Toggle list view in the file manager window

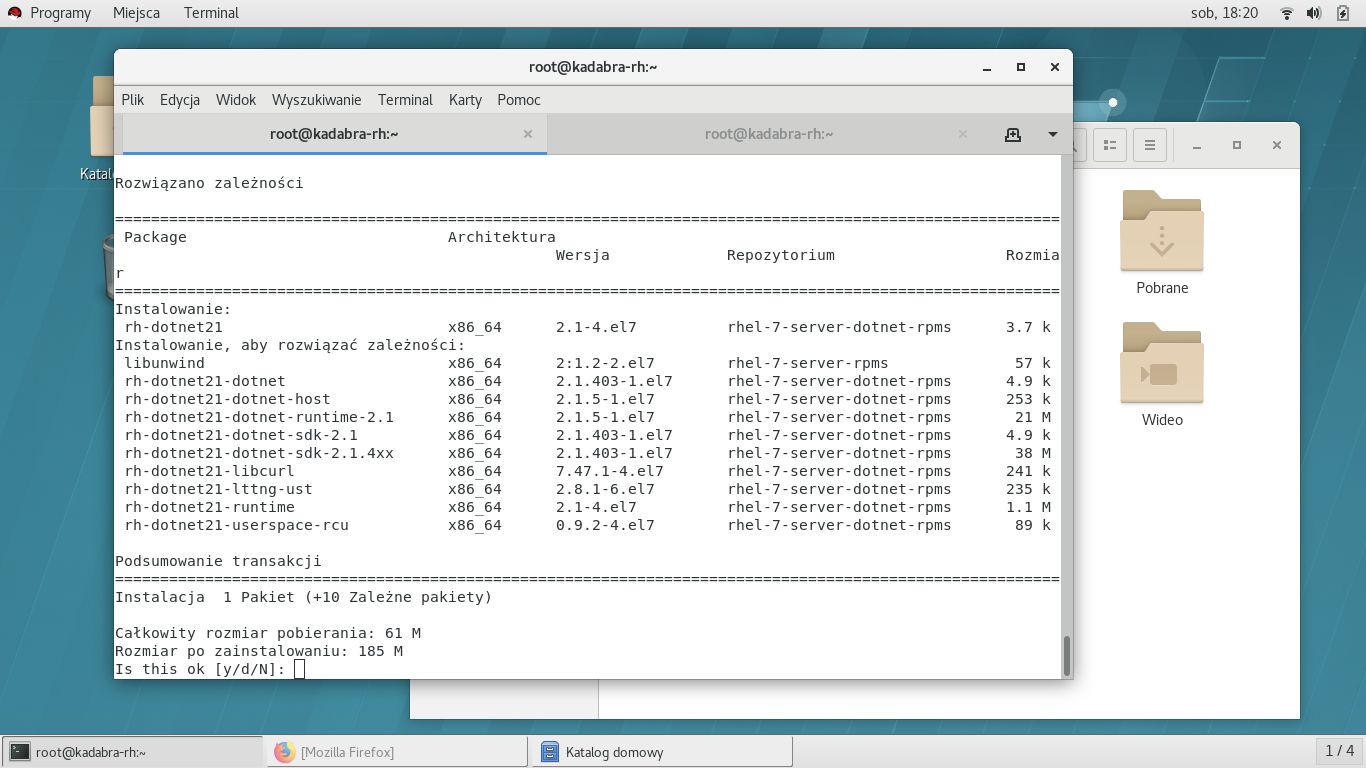pos(1109,145)
